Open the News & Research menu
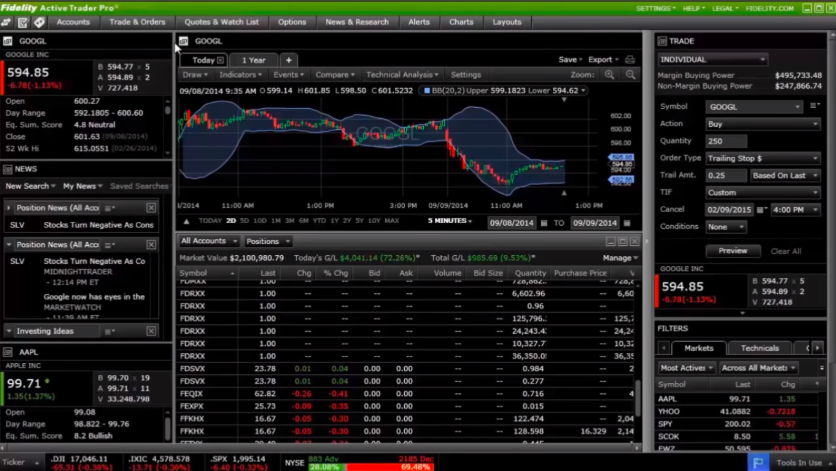 coord(357,22)
